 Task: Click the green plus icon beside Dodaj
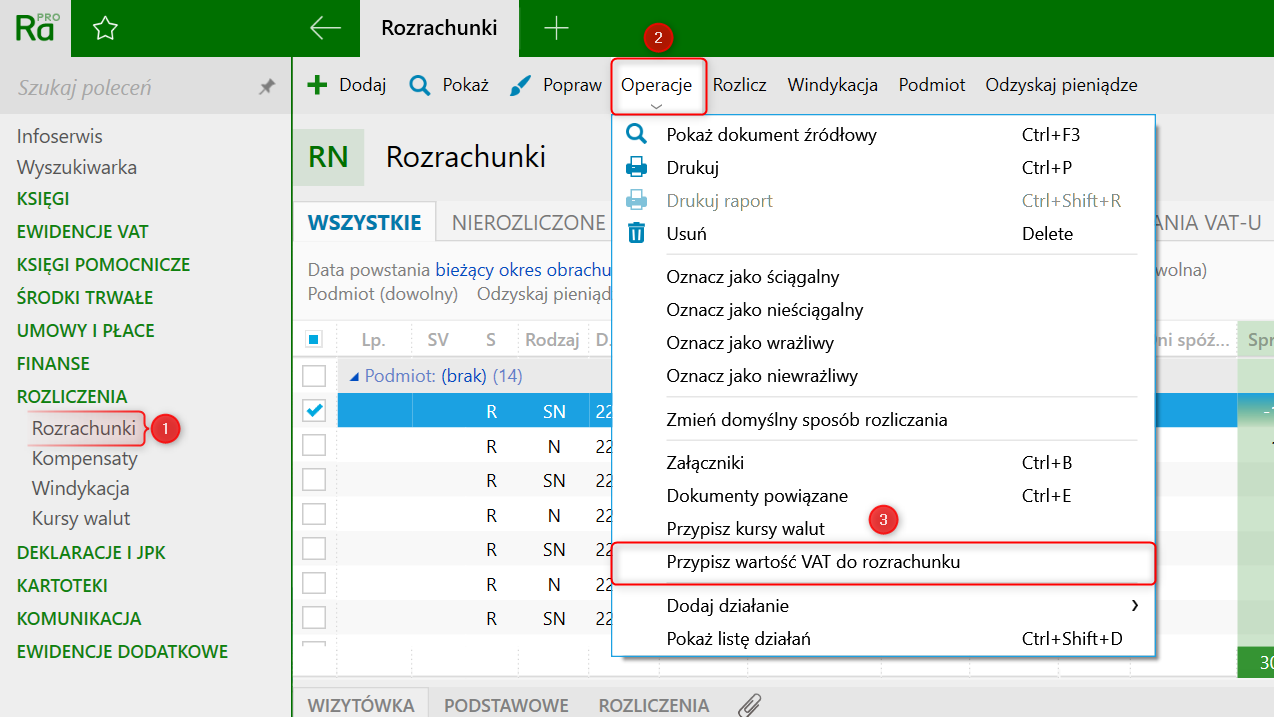pyautogui.click(x=317, y=85)
